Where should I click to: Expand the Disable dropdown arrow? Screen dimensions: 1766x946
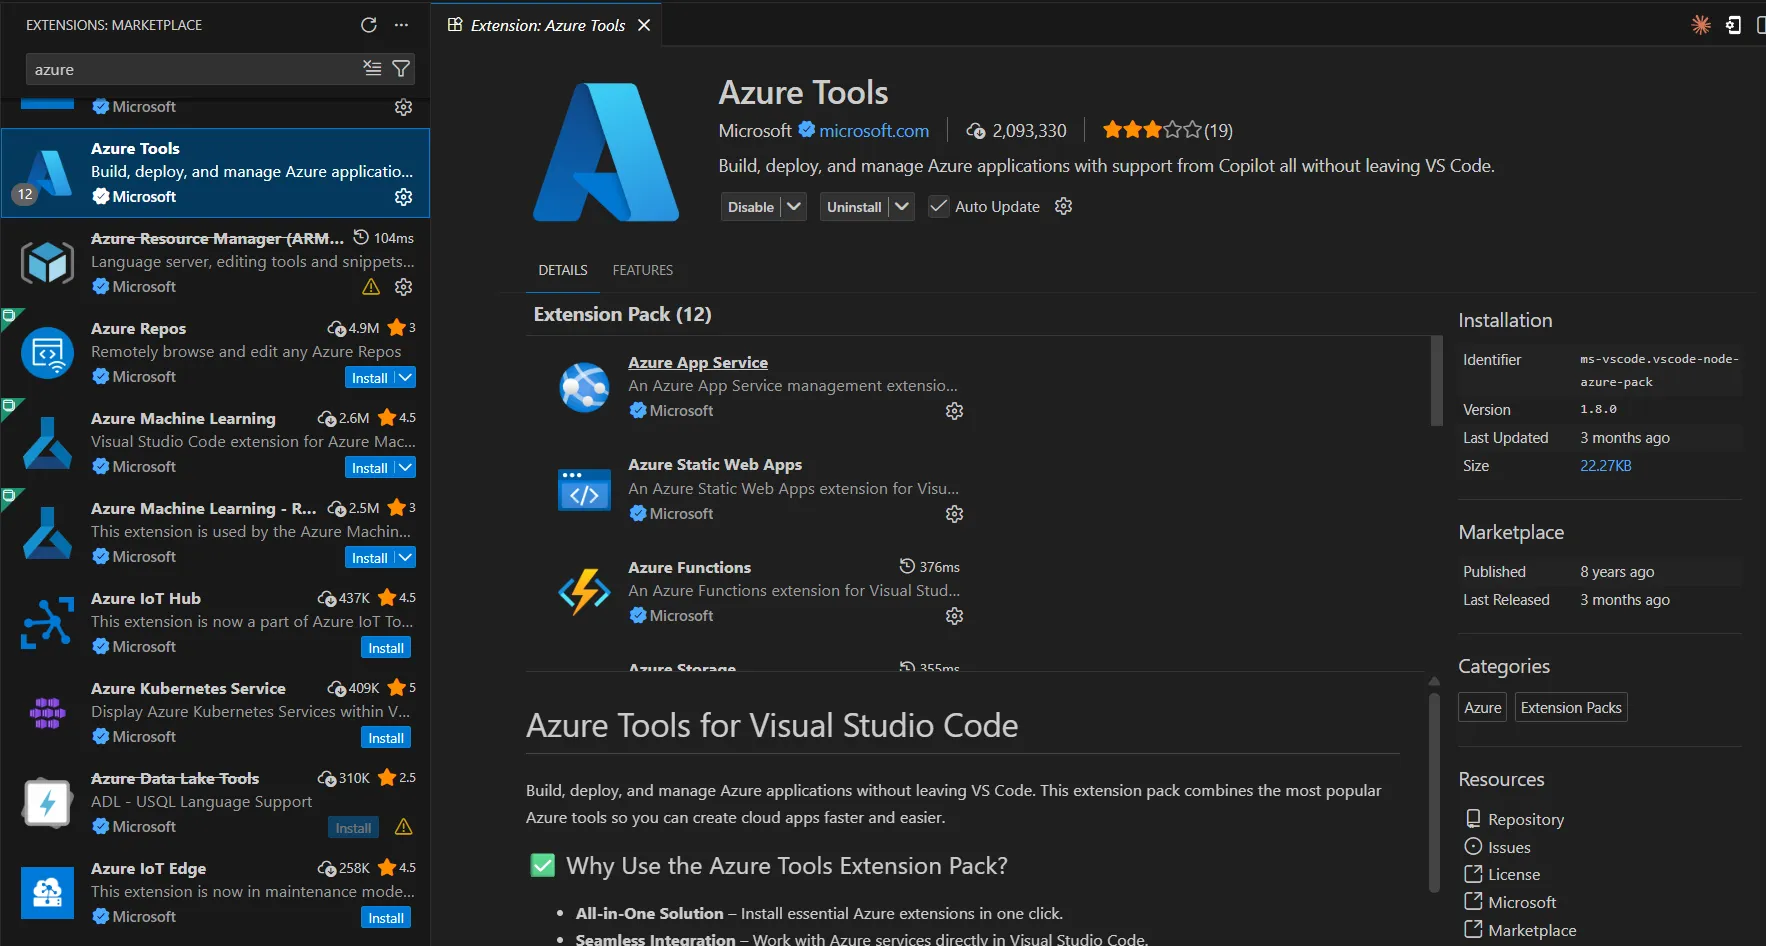point(794,207)
